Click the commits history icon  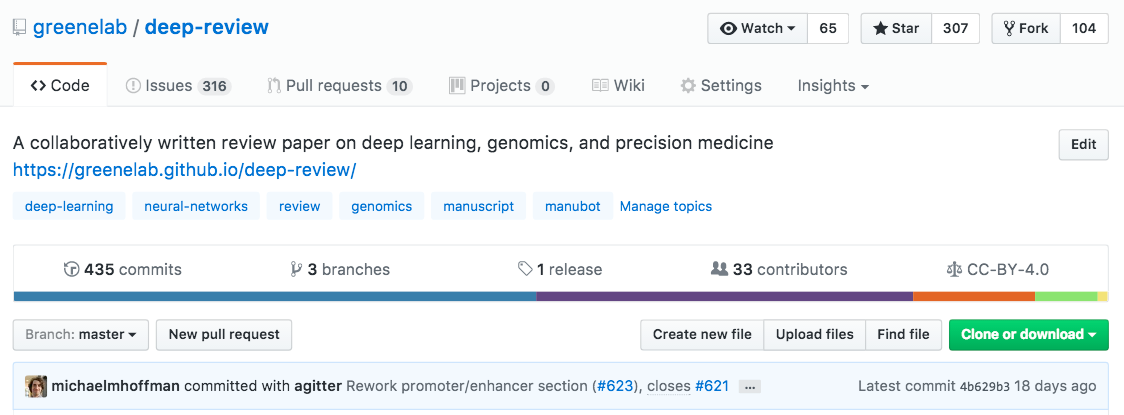pyautogui.click(x=71, y=269)
